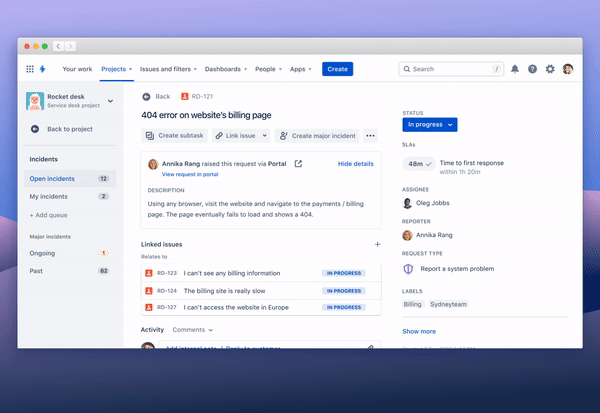The height and width of the screenshot is (413, 600).
Task: Click in the Search field
Action: (x=452, y=69)
